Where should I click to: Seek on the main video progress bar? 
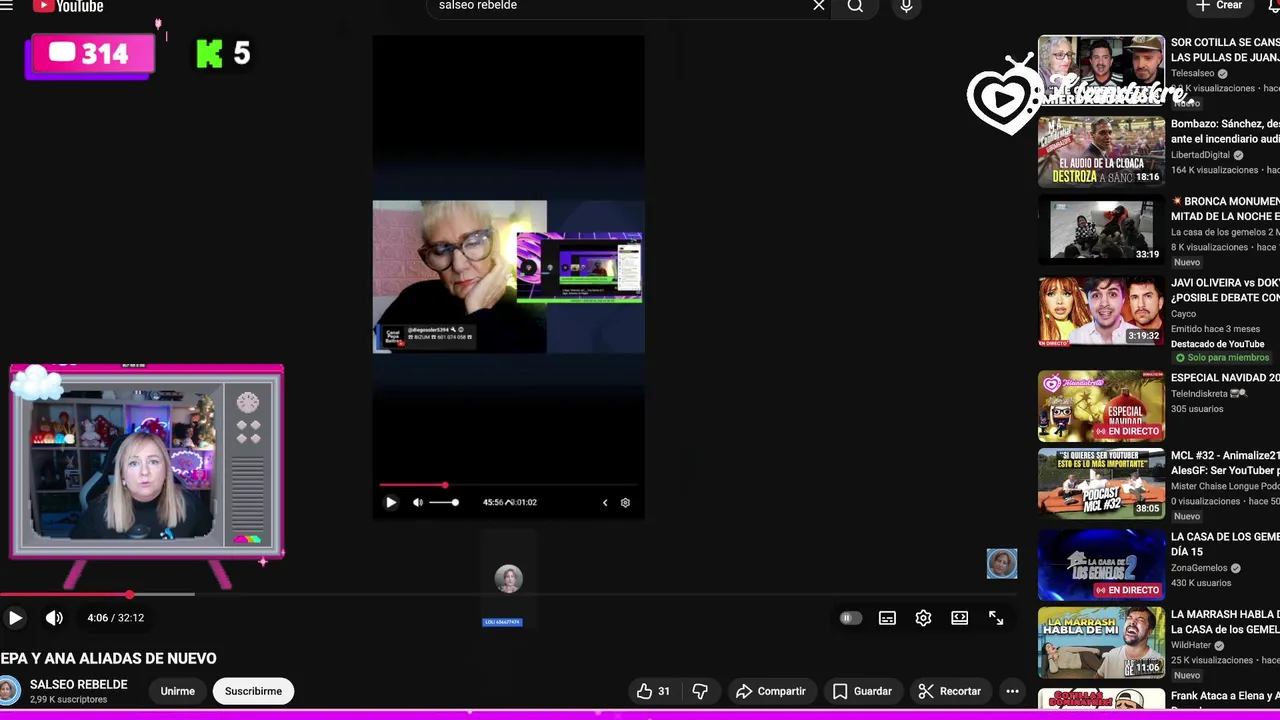(508, 594)
